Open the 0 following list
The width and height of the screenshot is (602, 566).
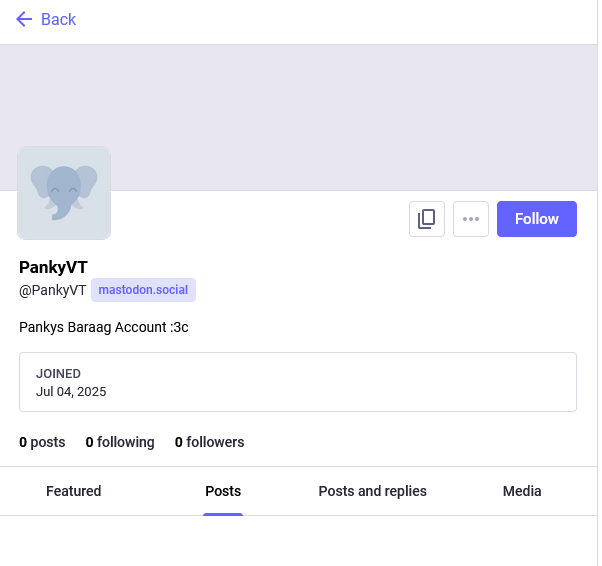(x=120, y=442)
